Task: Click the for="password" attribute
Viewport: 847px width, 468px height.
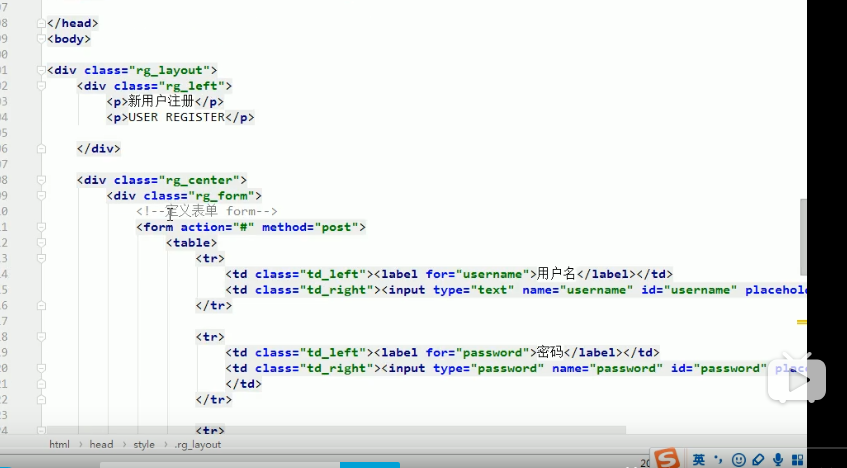Action: 478,352
